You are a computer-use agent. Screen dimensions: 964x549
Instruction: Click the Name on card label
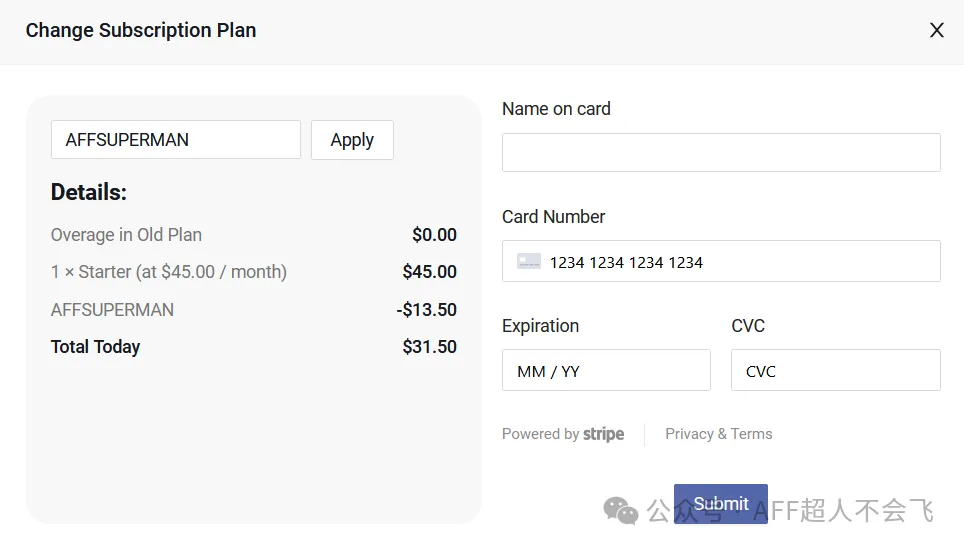[x=556, y=109]
